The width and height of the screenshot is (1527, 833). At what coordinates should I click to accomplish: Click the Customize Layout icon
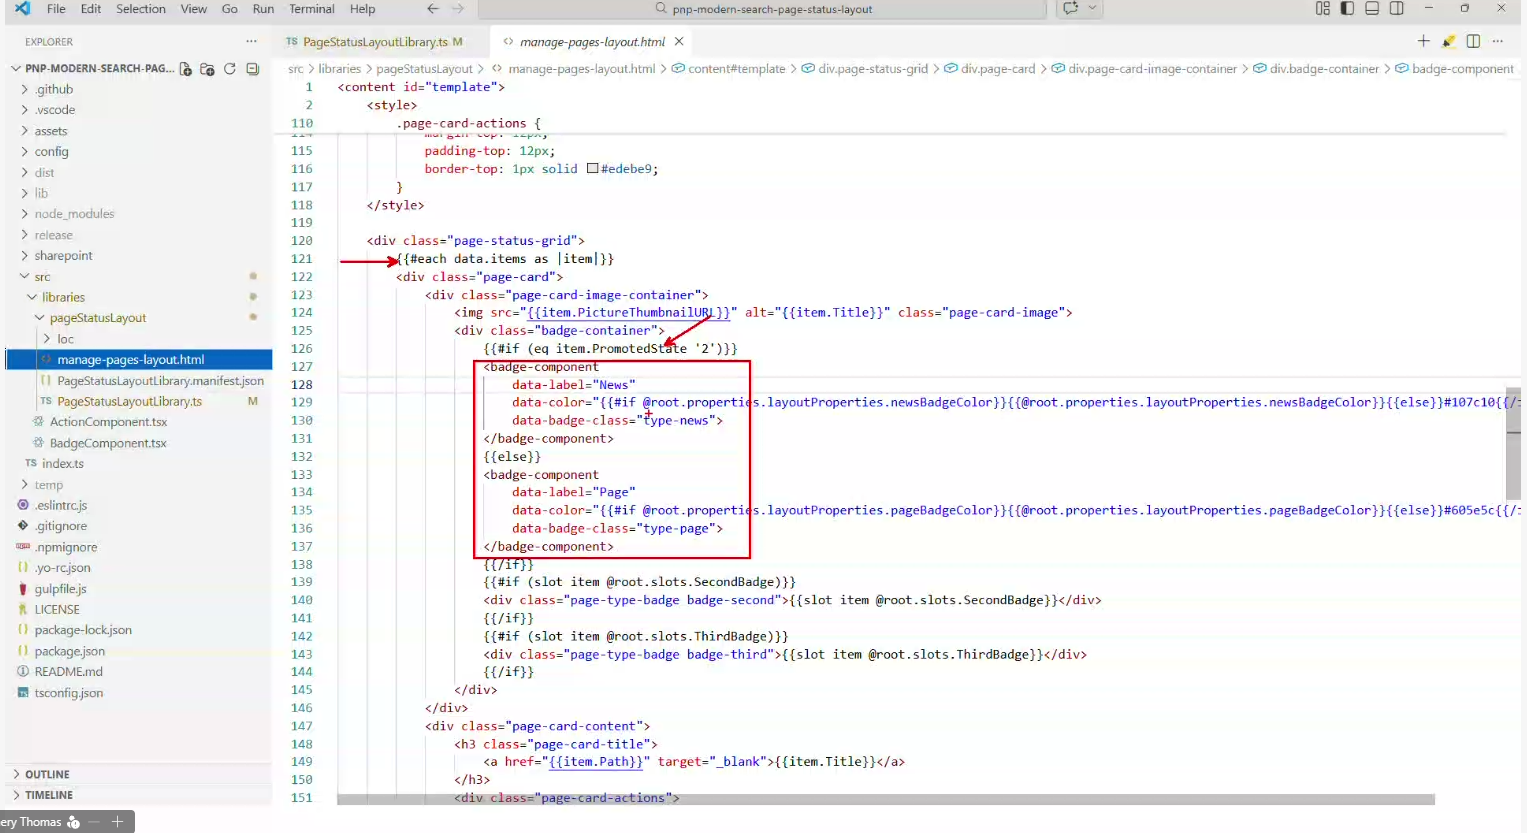pyautogui.click(x=1322, y=9)
